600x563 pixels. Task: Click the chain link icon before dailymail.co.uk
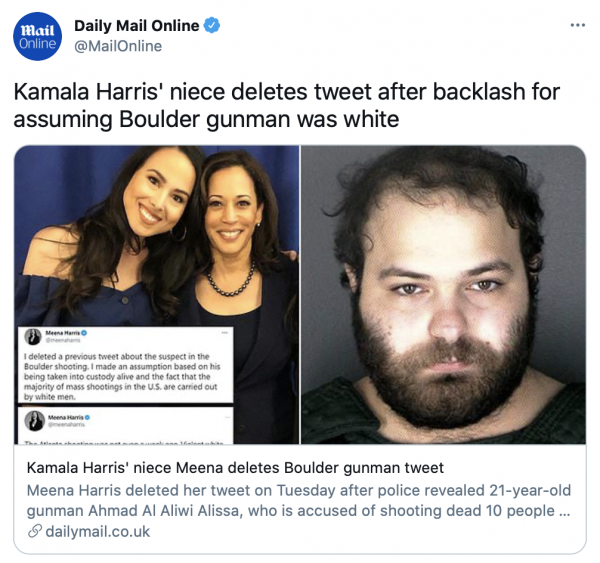pyautogui.click(x=35, y=531)
